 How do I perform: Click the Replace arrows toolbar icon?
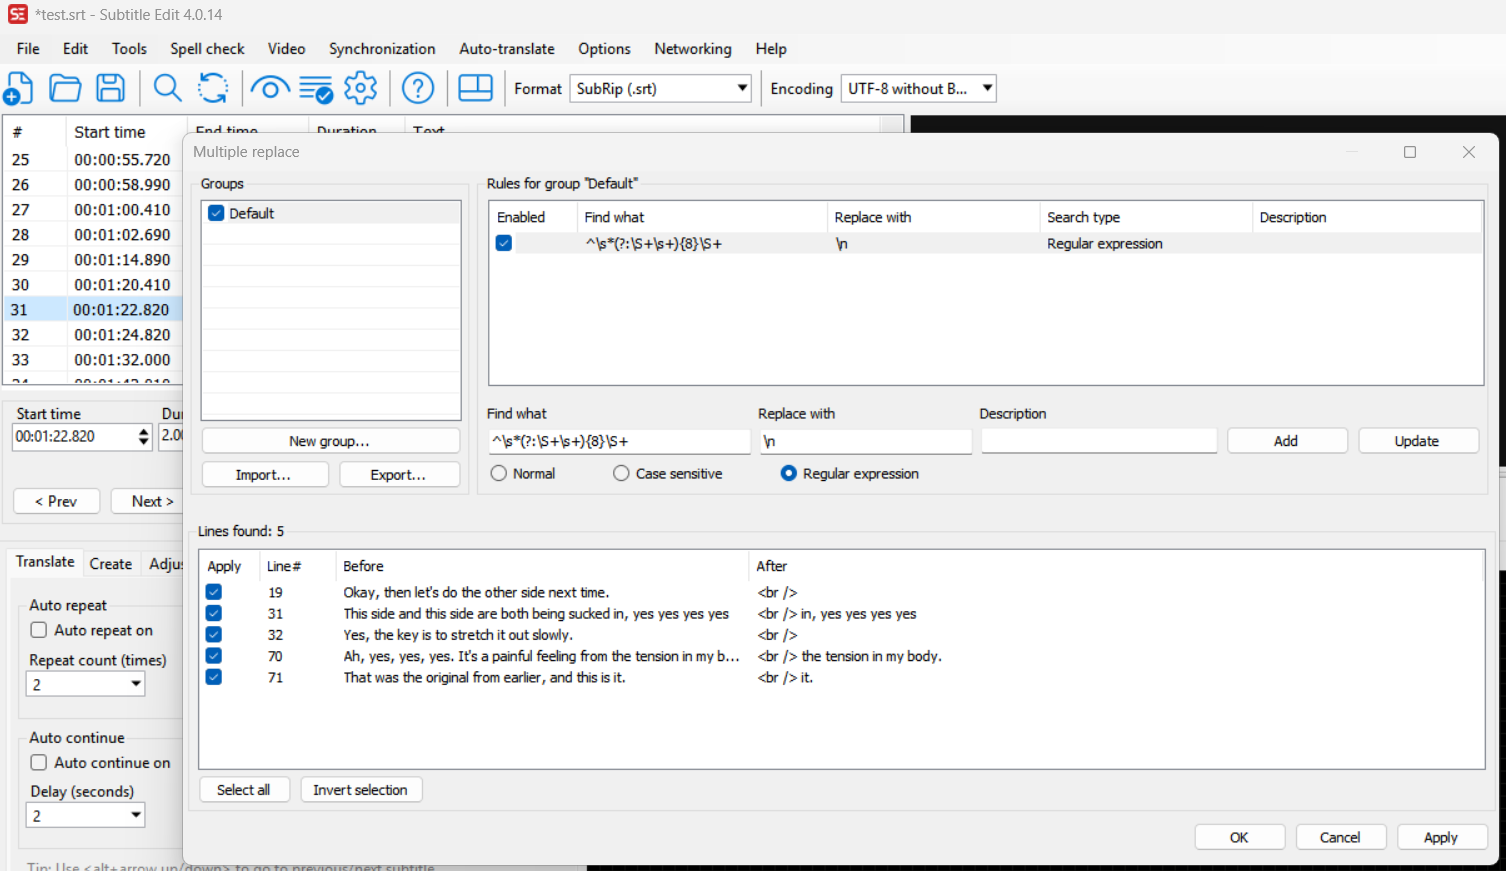click(x=213, y=88)
